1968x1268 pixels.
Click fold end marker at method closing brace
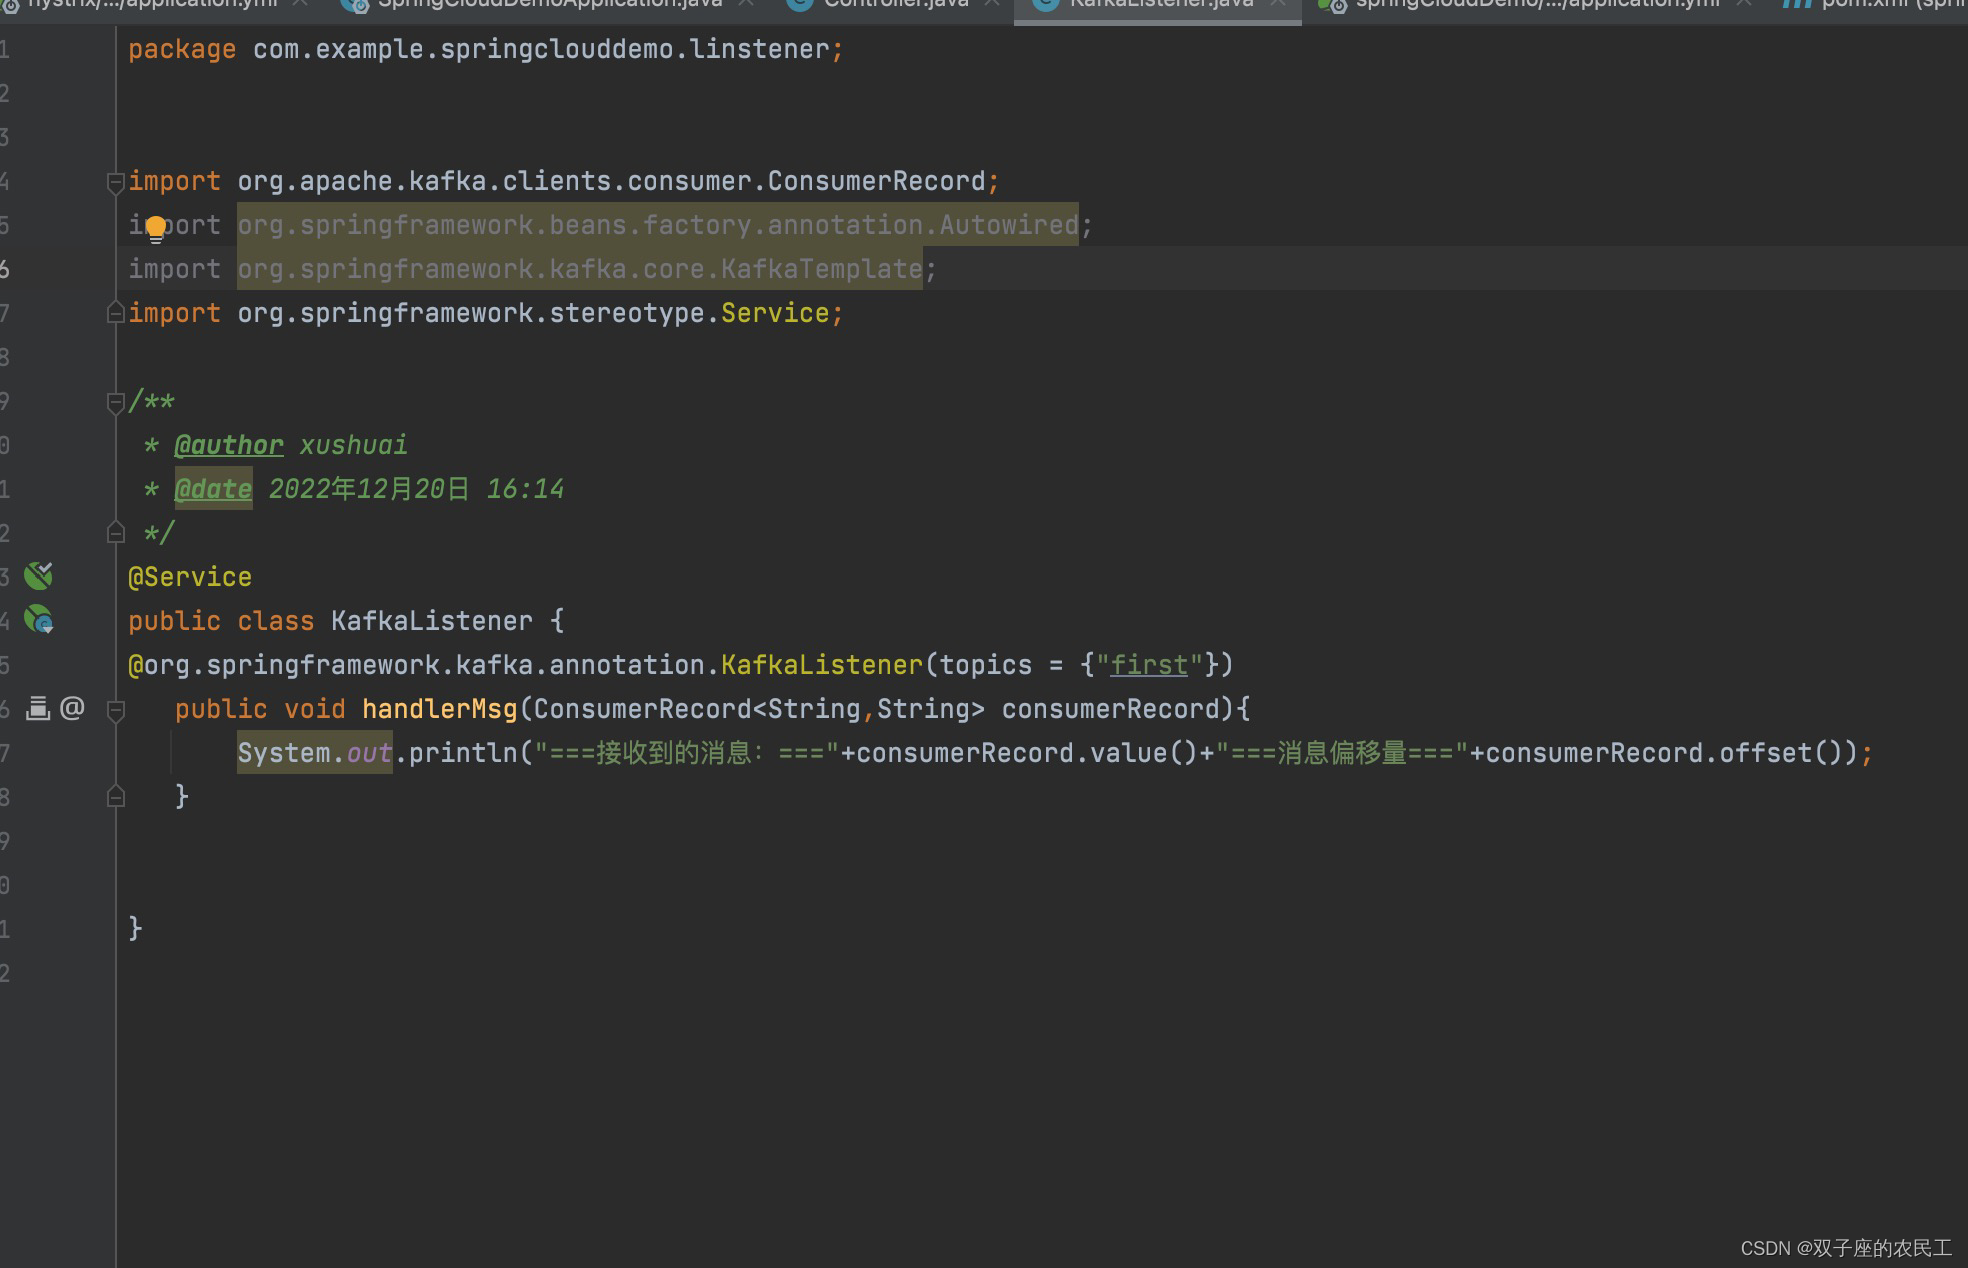click(x=115, y=797)
